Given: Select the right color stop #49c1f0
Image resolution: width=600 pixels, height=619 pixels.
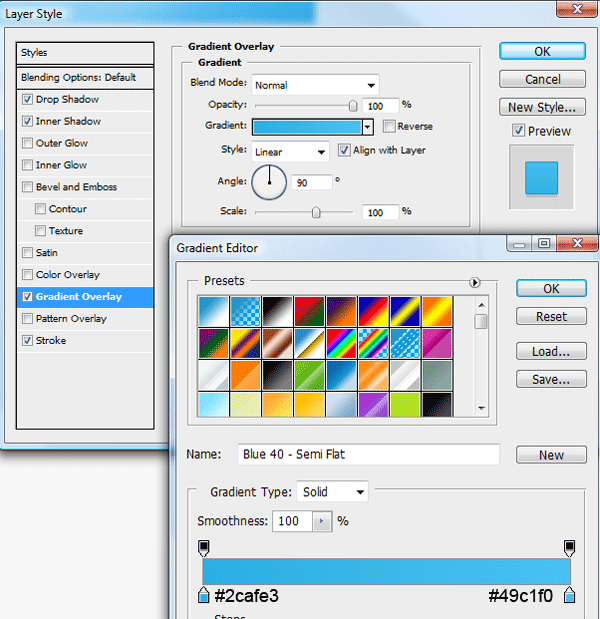Looking at the screenshot, I should click(569, 595).
